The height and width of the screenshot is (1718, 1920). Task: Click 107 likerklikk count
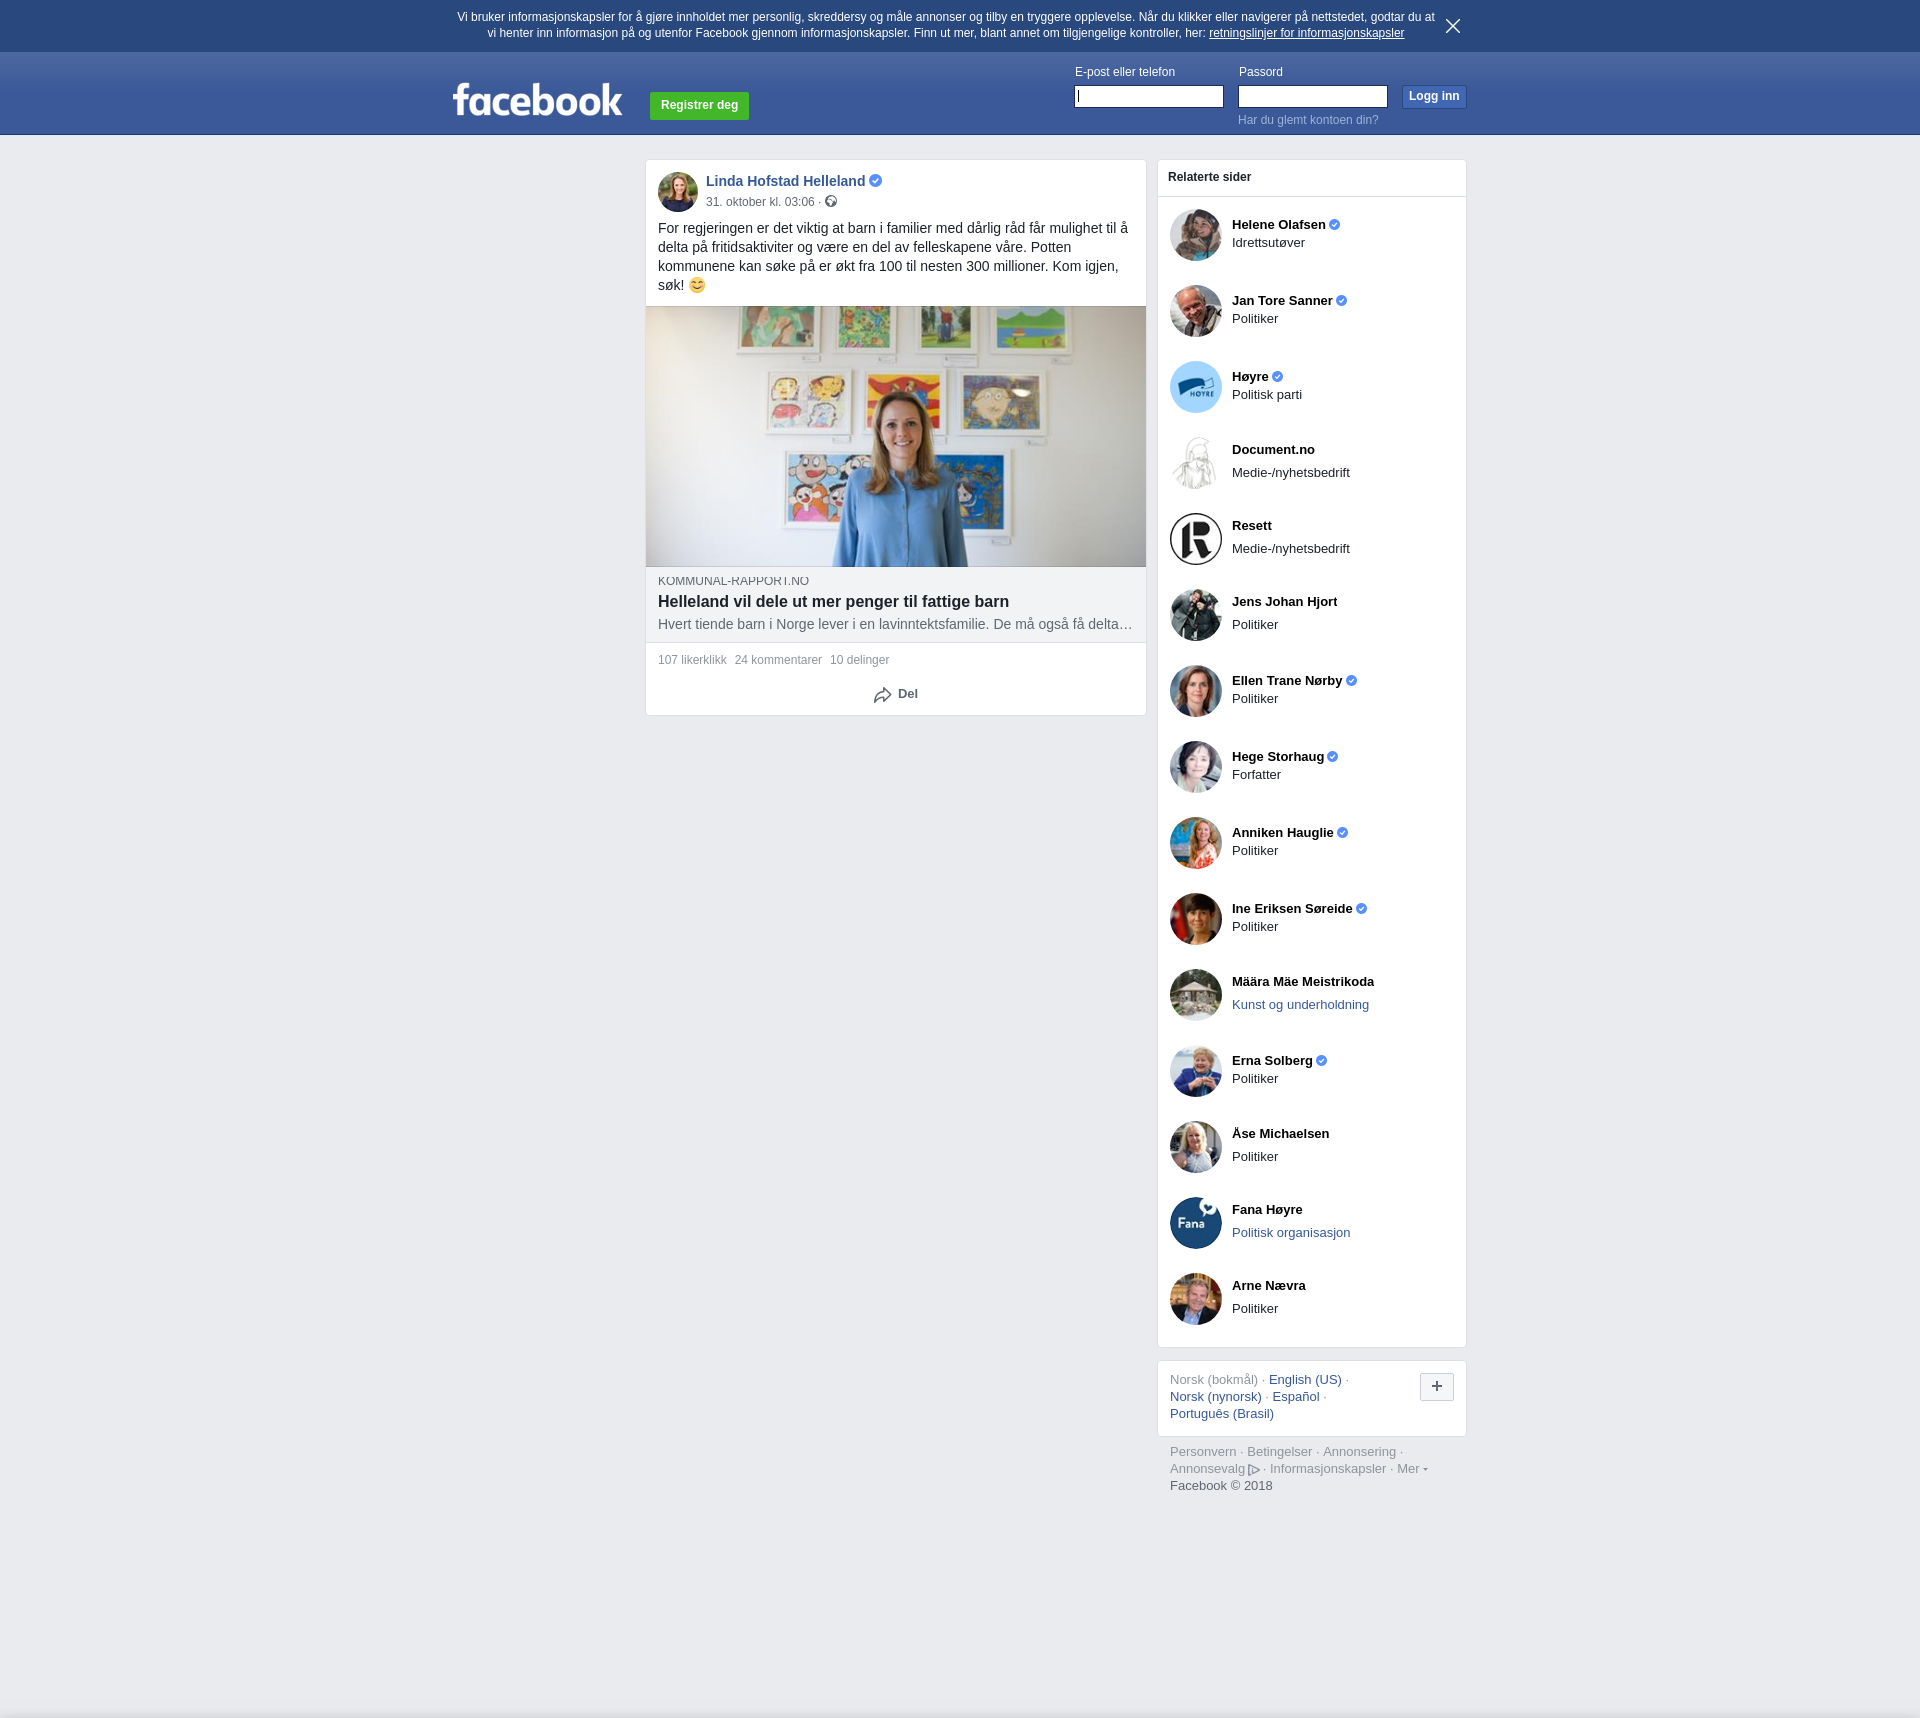pyautogui.click(x=692, y=660)
